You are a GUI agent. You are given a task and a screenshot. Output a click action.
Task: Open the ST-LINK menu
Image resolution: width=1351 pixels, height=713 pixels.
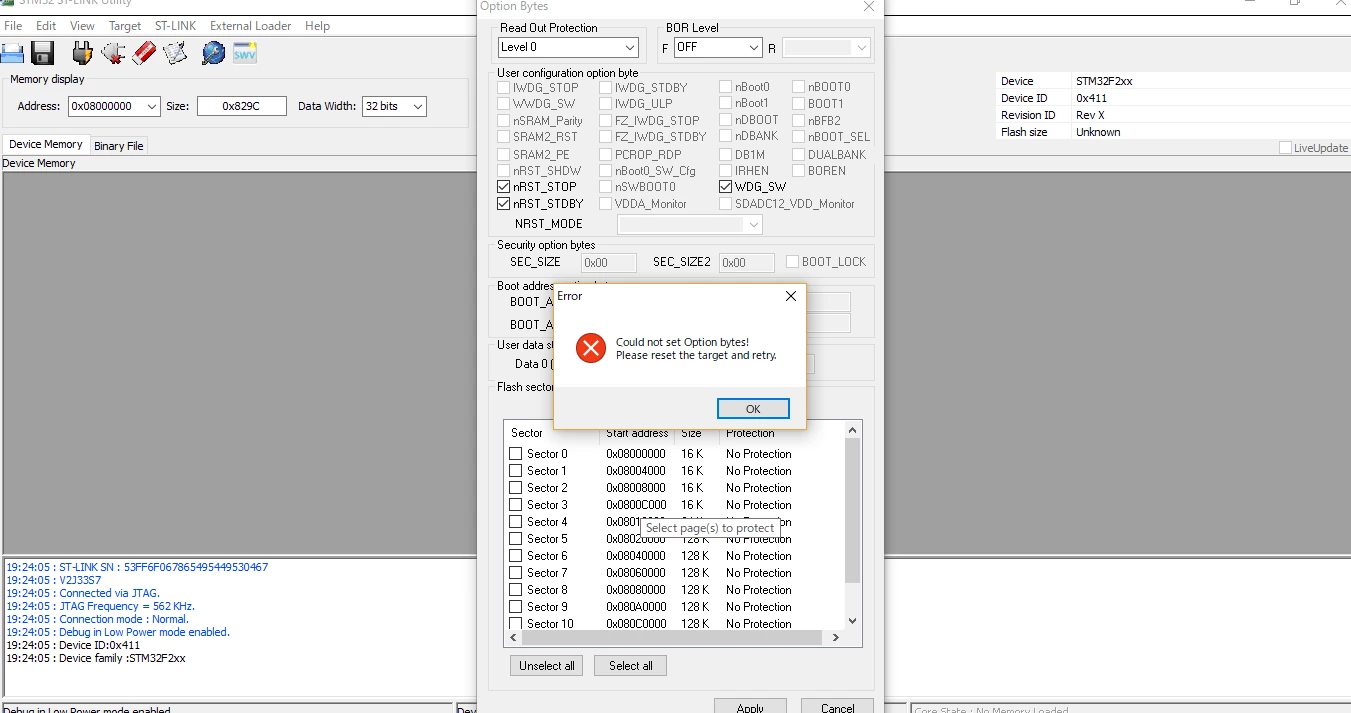176,25
